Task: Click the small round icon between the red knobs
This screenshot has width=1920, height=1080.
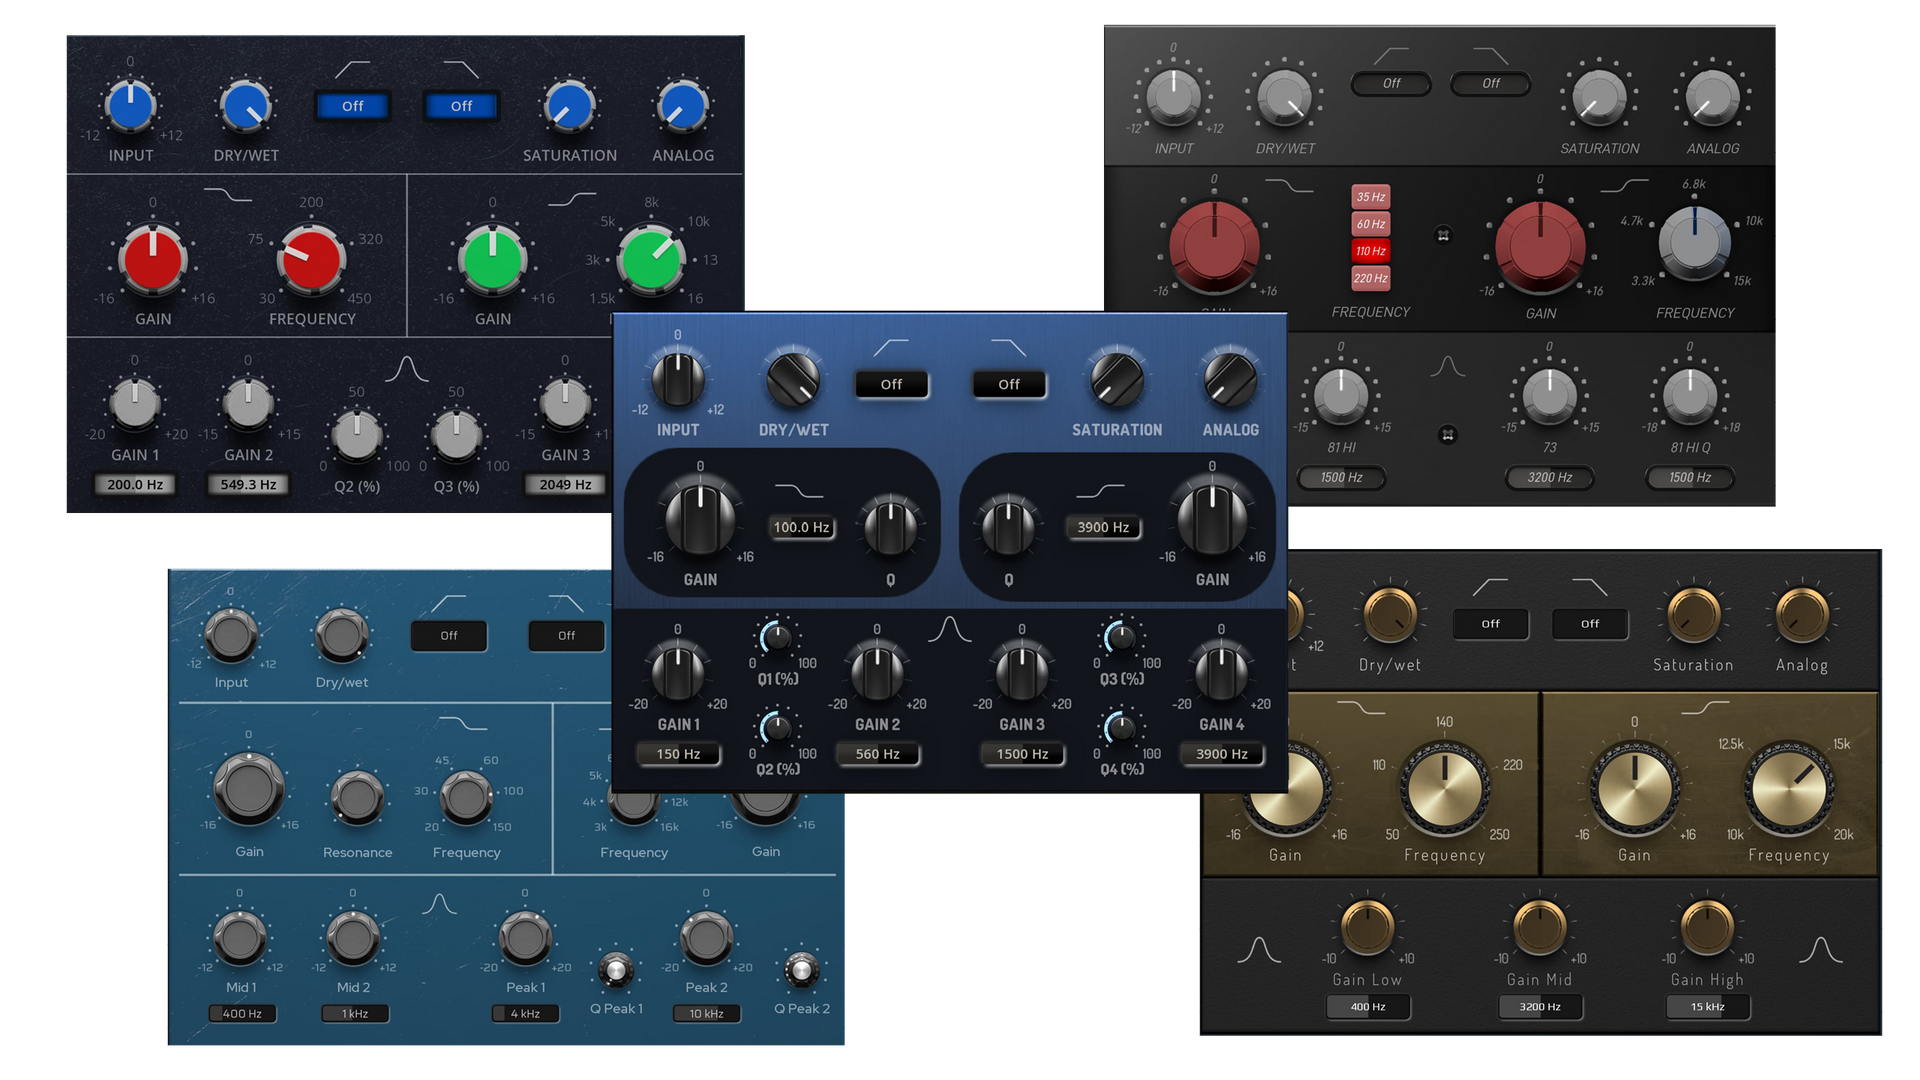Action: click(1443, 235)
